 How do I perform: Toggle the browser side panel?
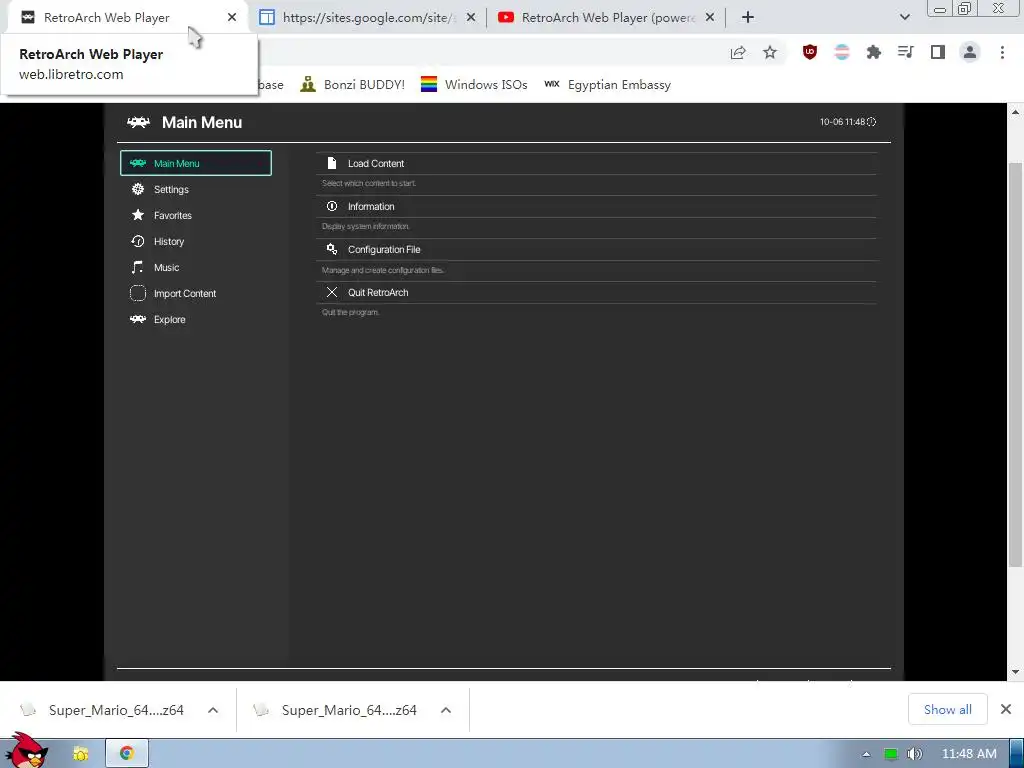pyautogui.click(x=938, y=52)
